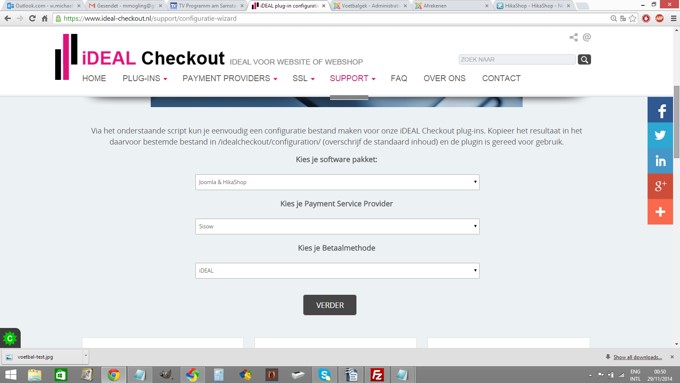The height and width of the screenshot is (383, 680).
Task: Expand the PLUG-INS menu
Action: 144,79
